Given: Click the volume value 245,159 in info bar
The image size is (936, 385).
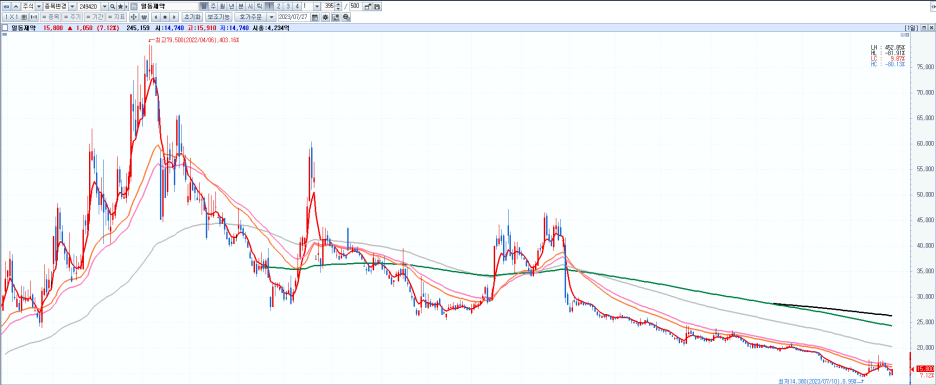Looking at the screenshot, I should point(137,27).
